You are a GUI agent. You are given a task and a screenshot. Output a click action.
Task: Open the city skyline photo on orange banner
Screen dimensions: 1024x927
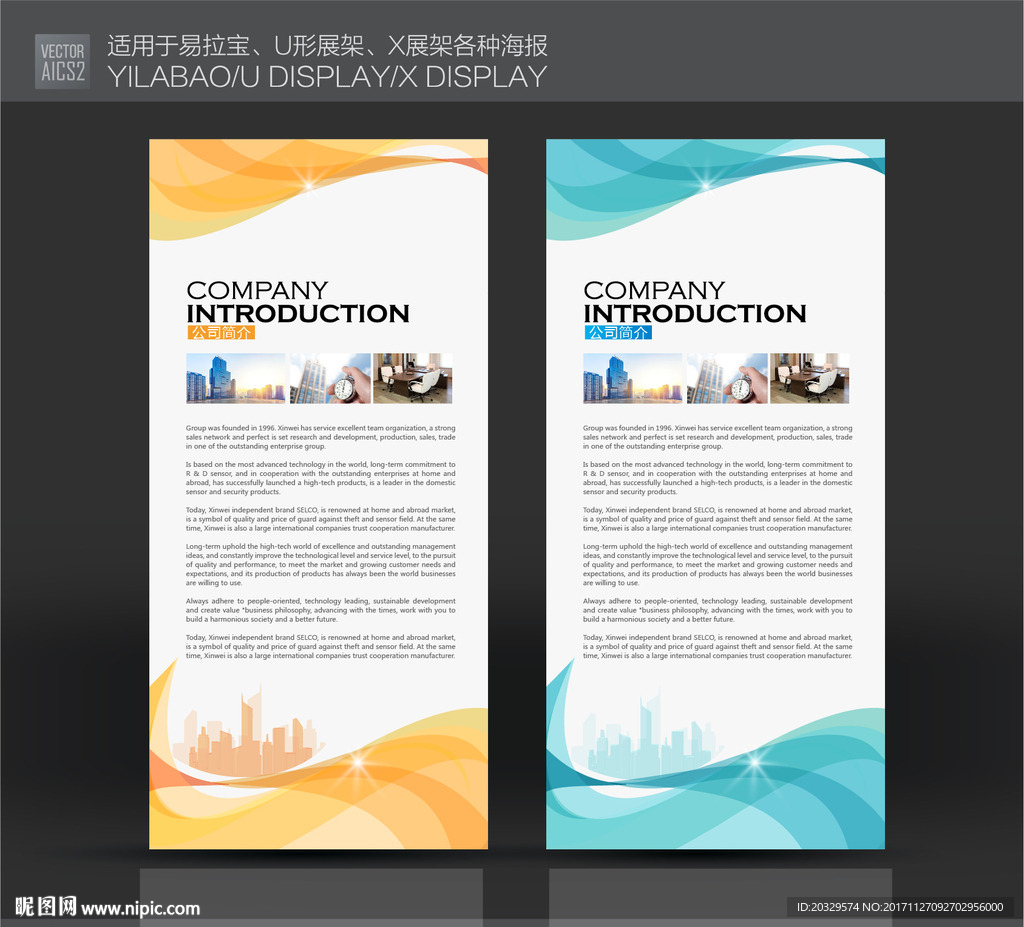(x=236, y=378)
